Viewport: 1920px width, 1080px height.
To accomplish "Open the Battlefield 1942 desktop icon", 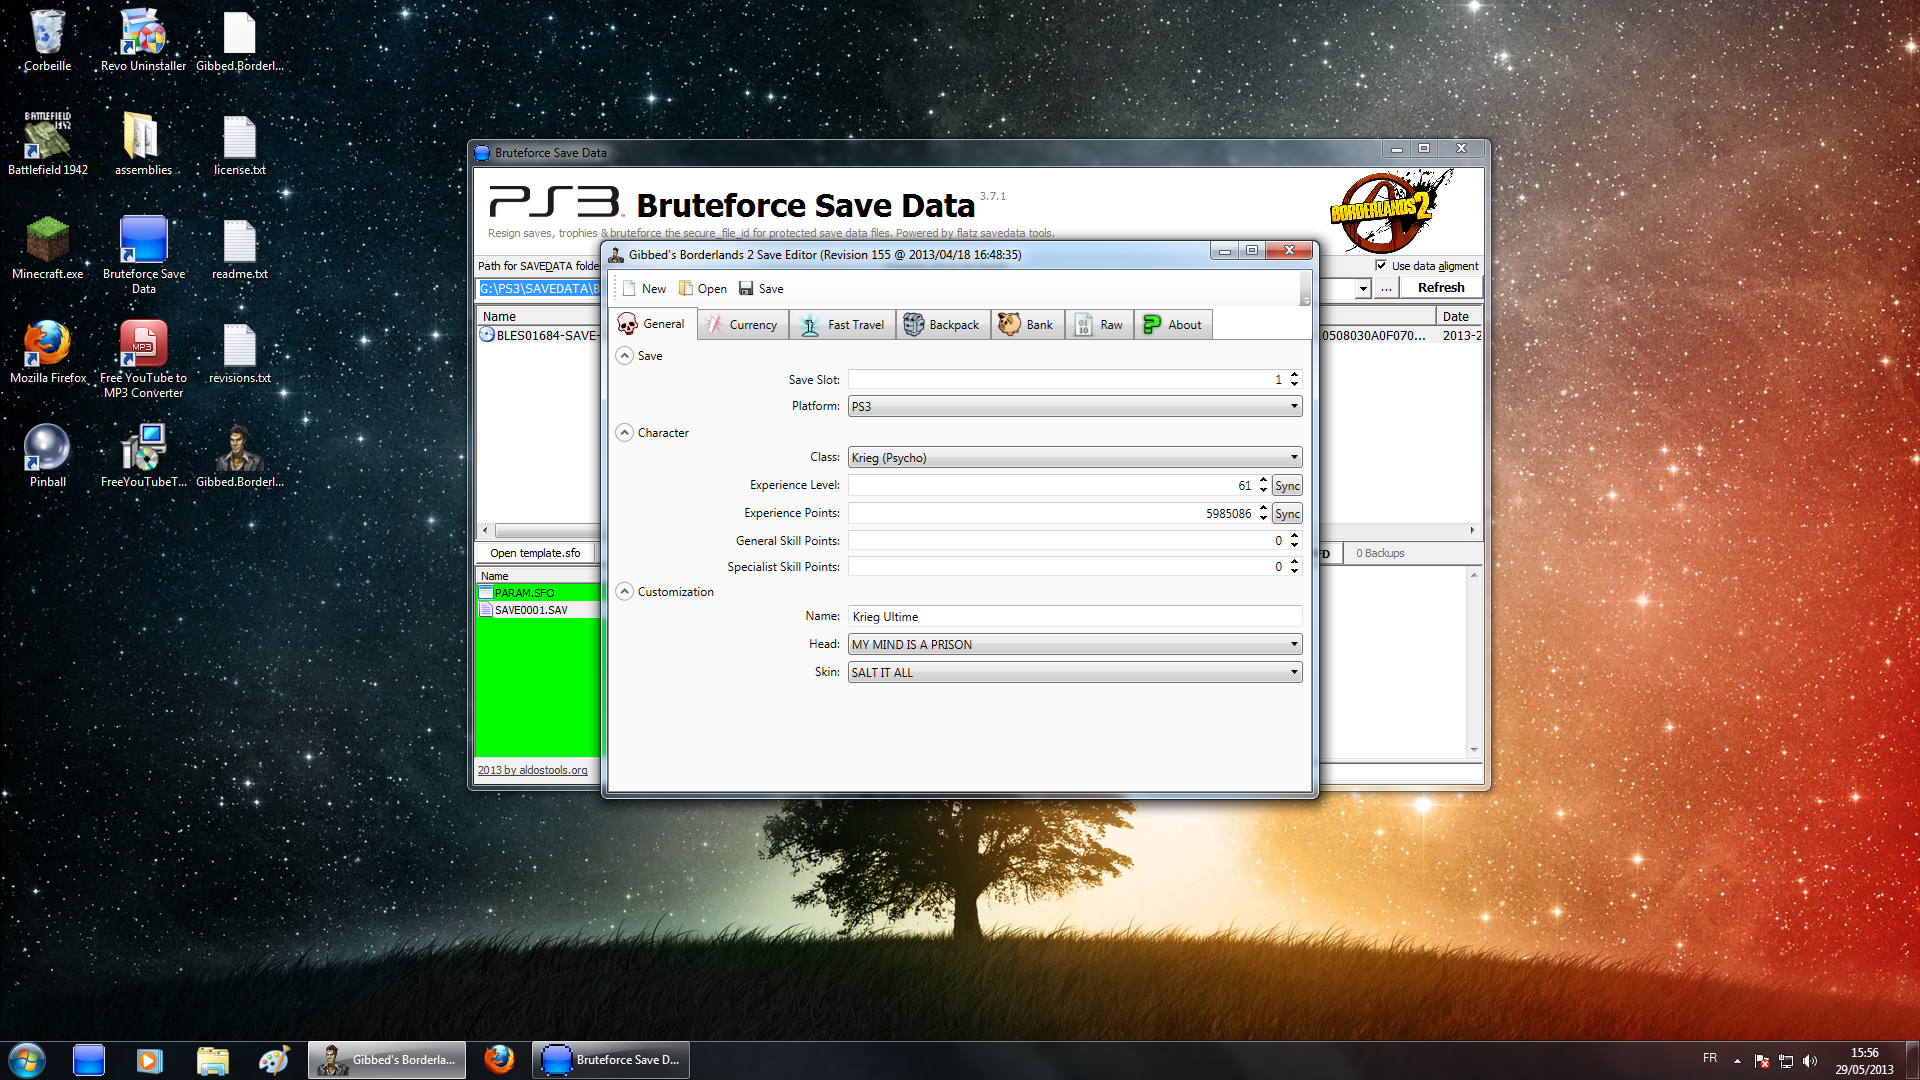I will [x=47, y=144].
